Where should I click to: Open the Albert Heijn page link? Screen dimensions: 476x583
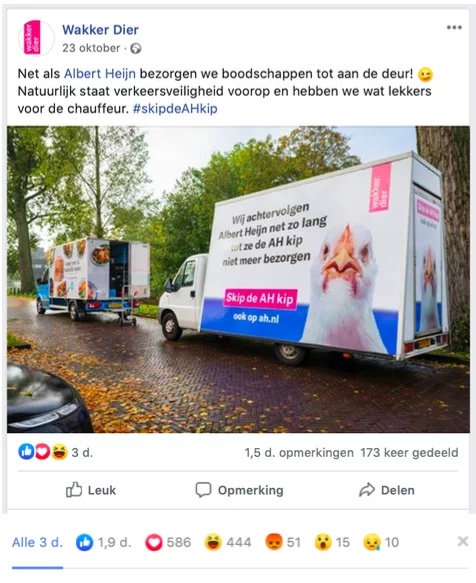coord(100,74)
